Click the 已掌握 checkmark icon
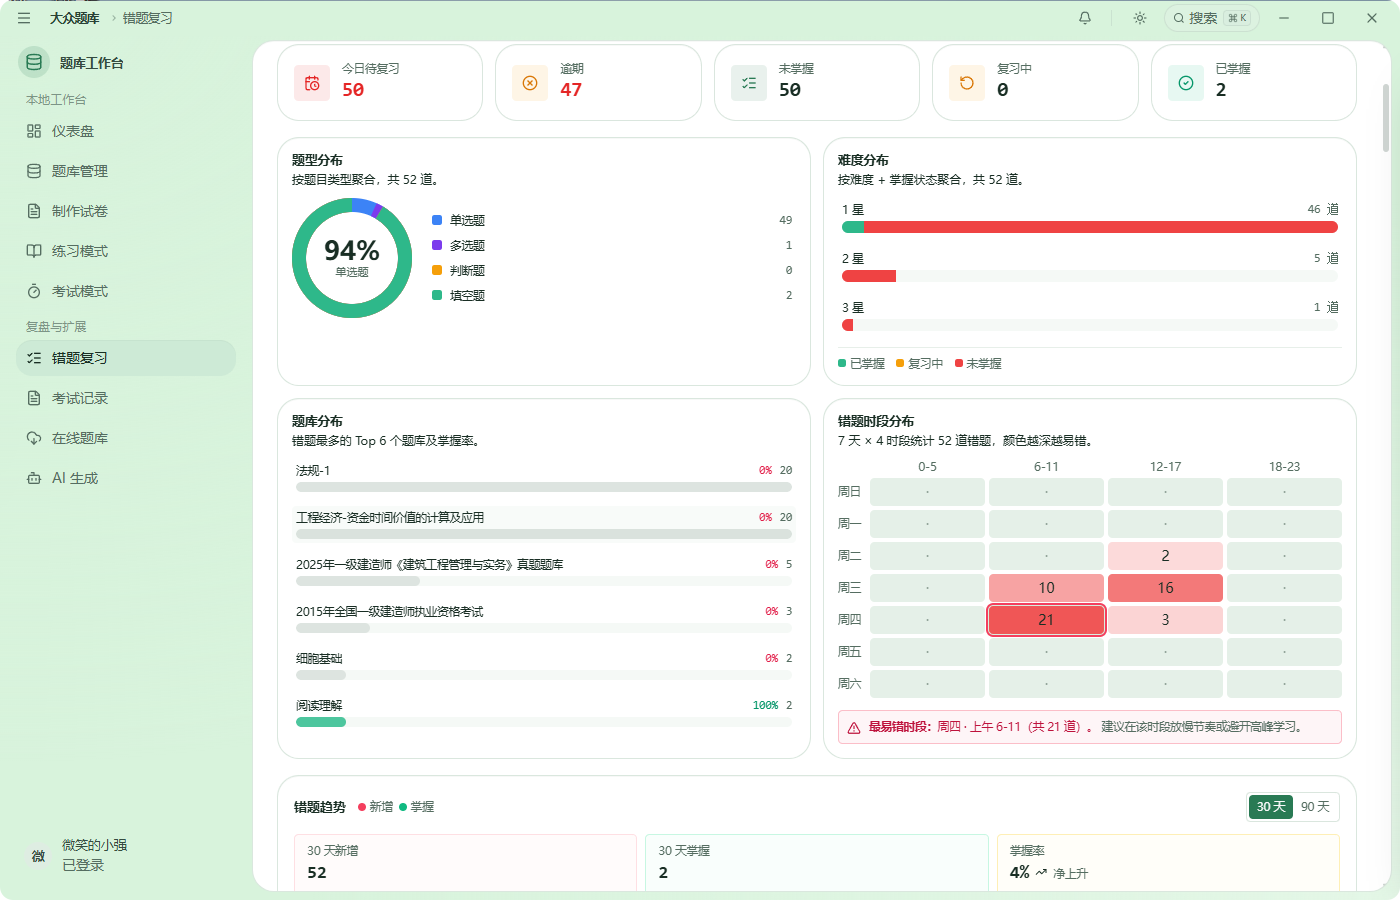Image resolution: width=1400 pixels, height=900 pixels. click(x=1186, y=83)
